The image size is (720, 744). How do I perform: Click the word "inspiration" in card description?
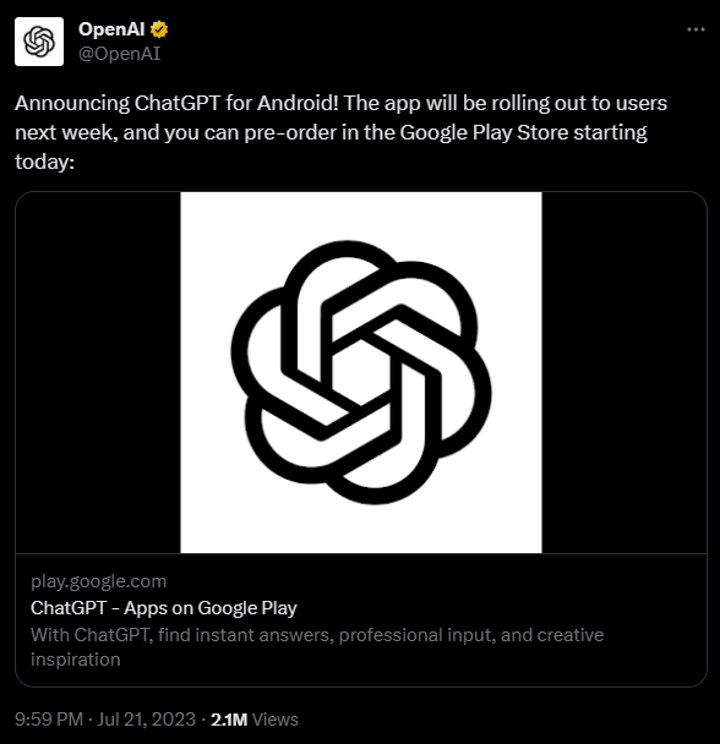(x=75, y=660)
